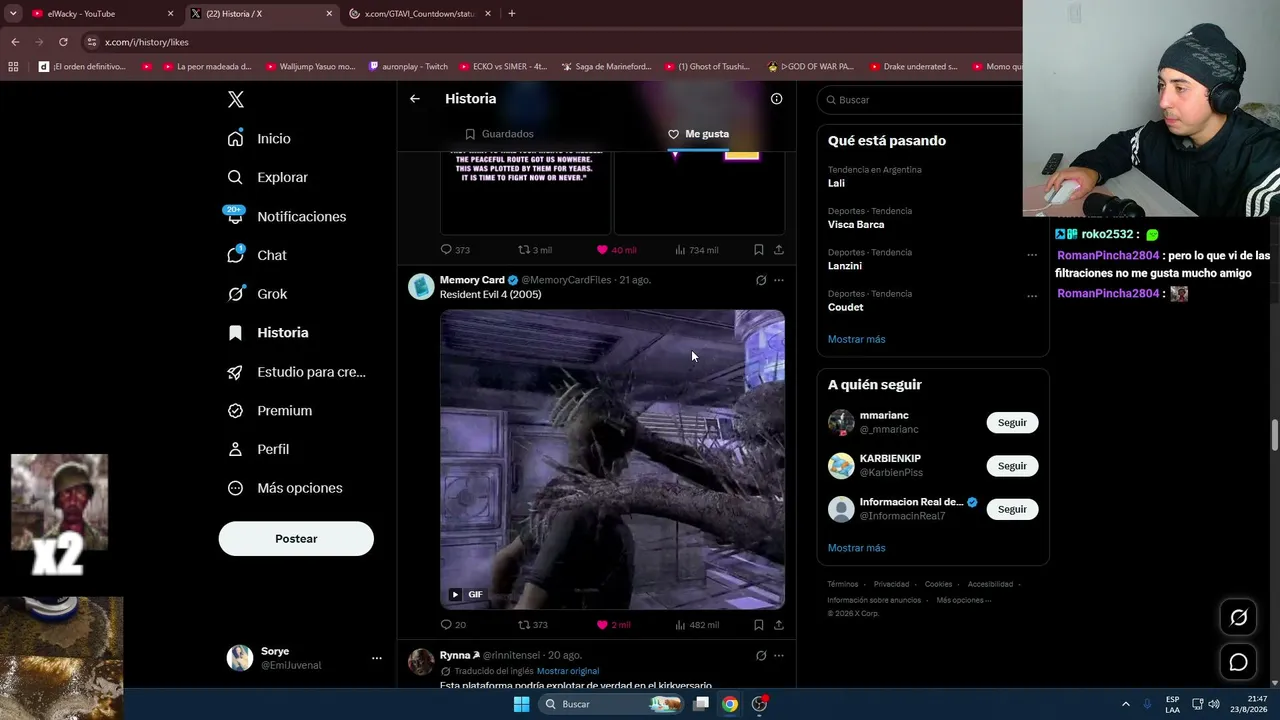
Task: Click the info icon in Historia header
Action: [776, 99]
